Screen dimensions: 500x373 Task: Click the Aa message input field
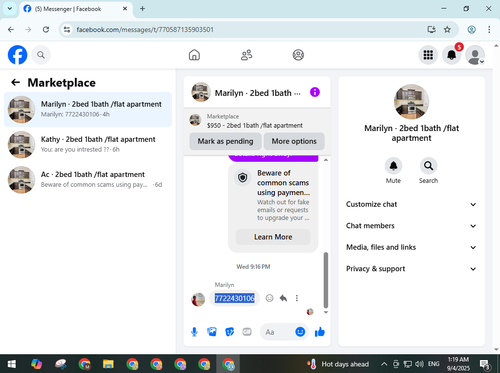[x=283, y=332]
